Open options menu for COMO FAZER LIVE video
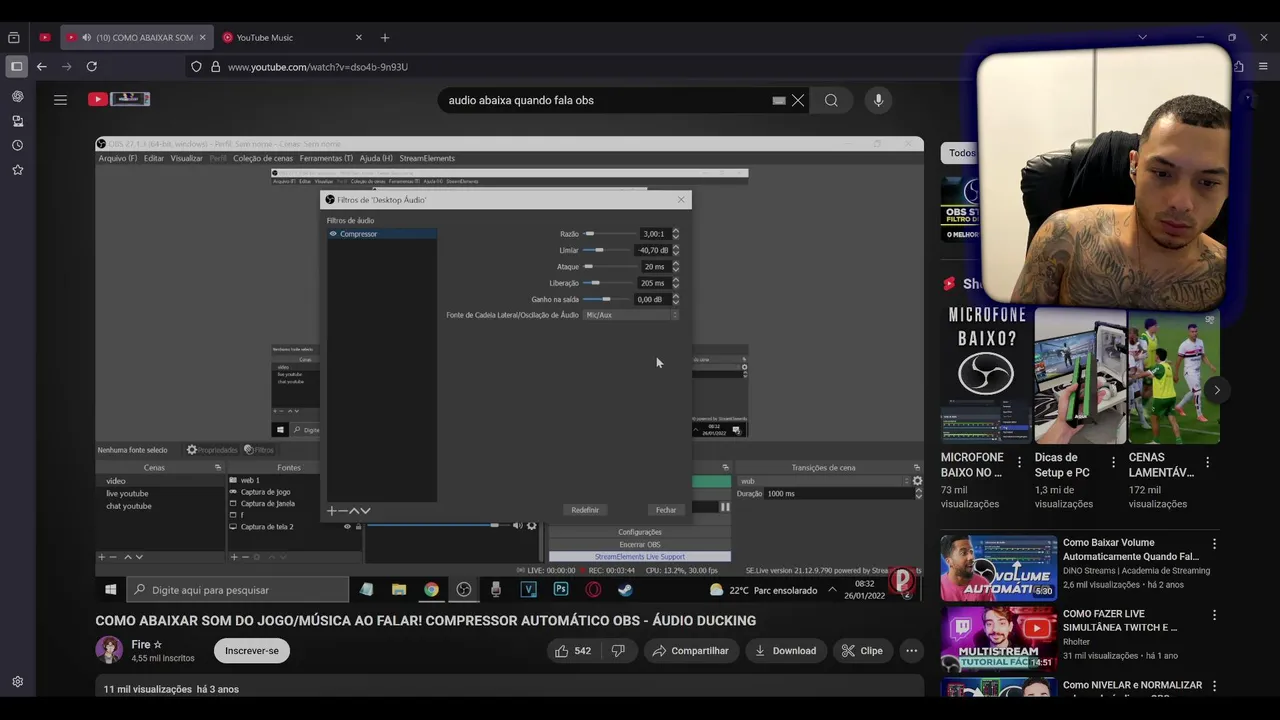This screenshot has height=720, width=1280. click(x=1214, y=615)
